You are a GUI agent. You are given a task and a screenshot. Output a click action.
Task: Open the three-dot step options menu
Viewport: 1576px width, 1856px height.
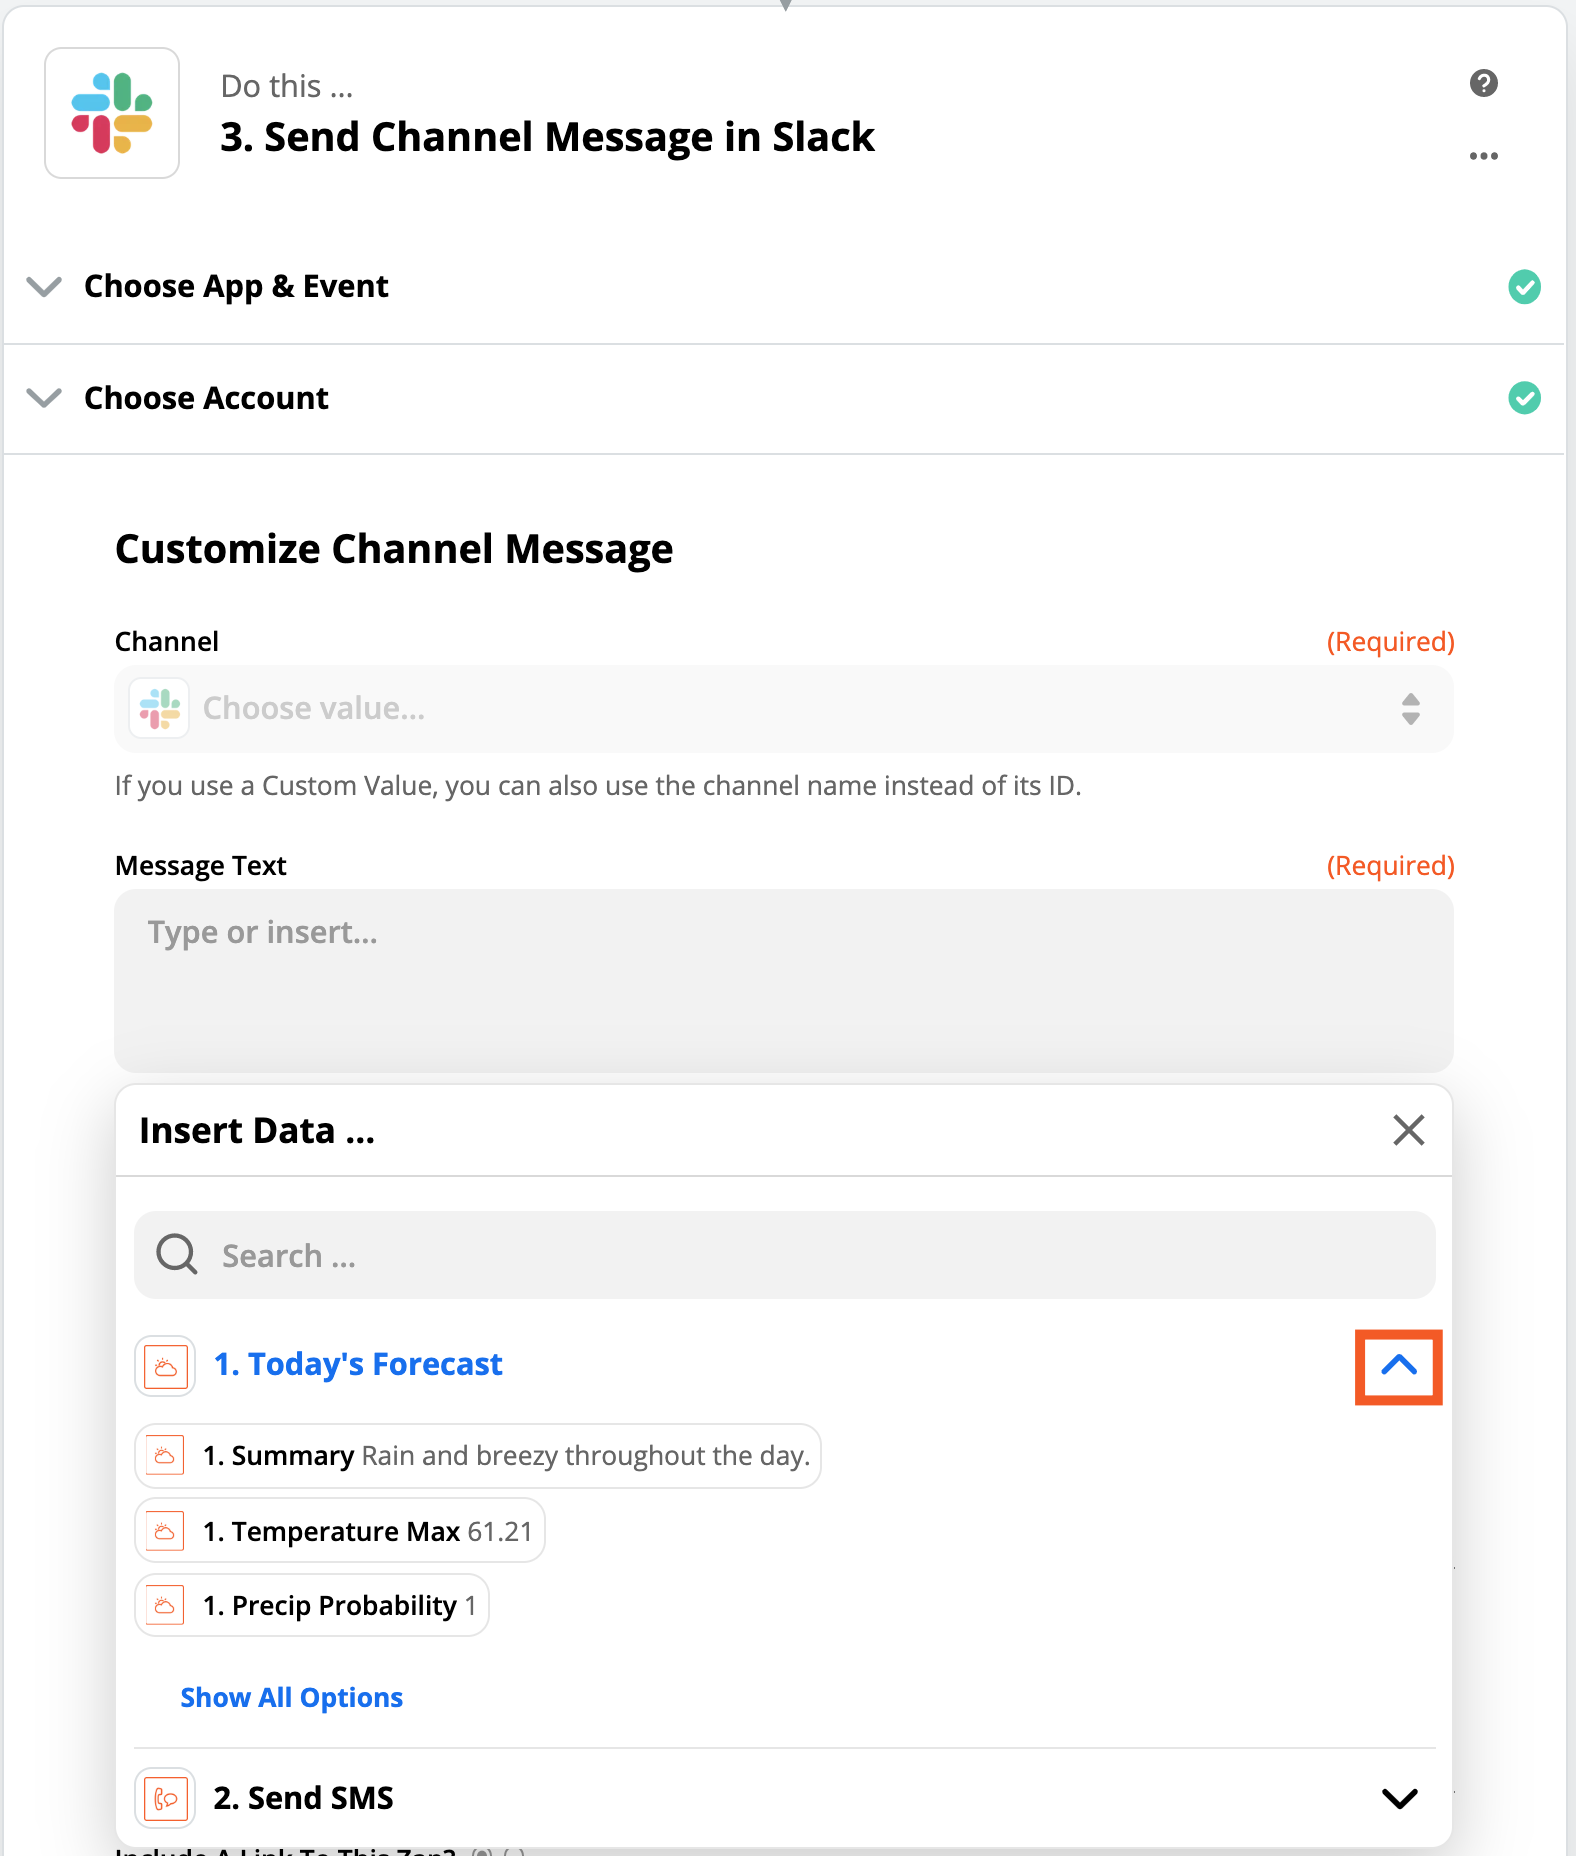(1483, 156)
